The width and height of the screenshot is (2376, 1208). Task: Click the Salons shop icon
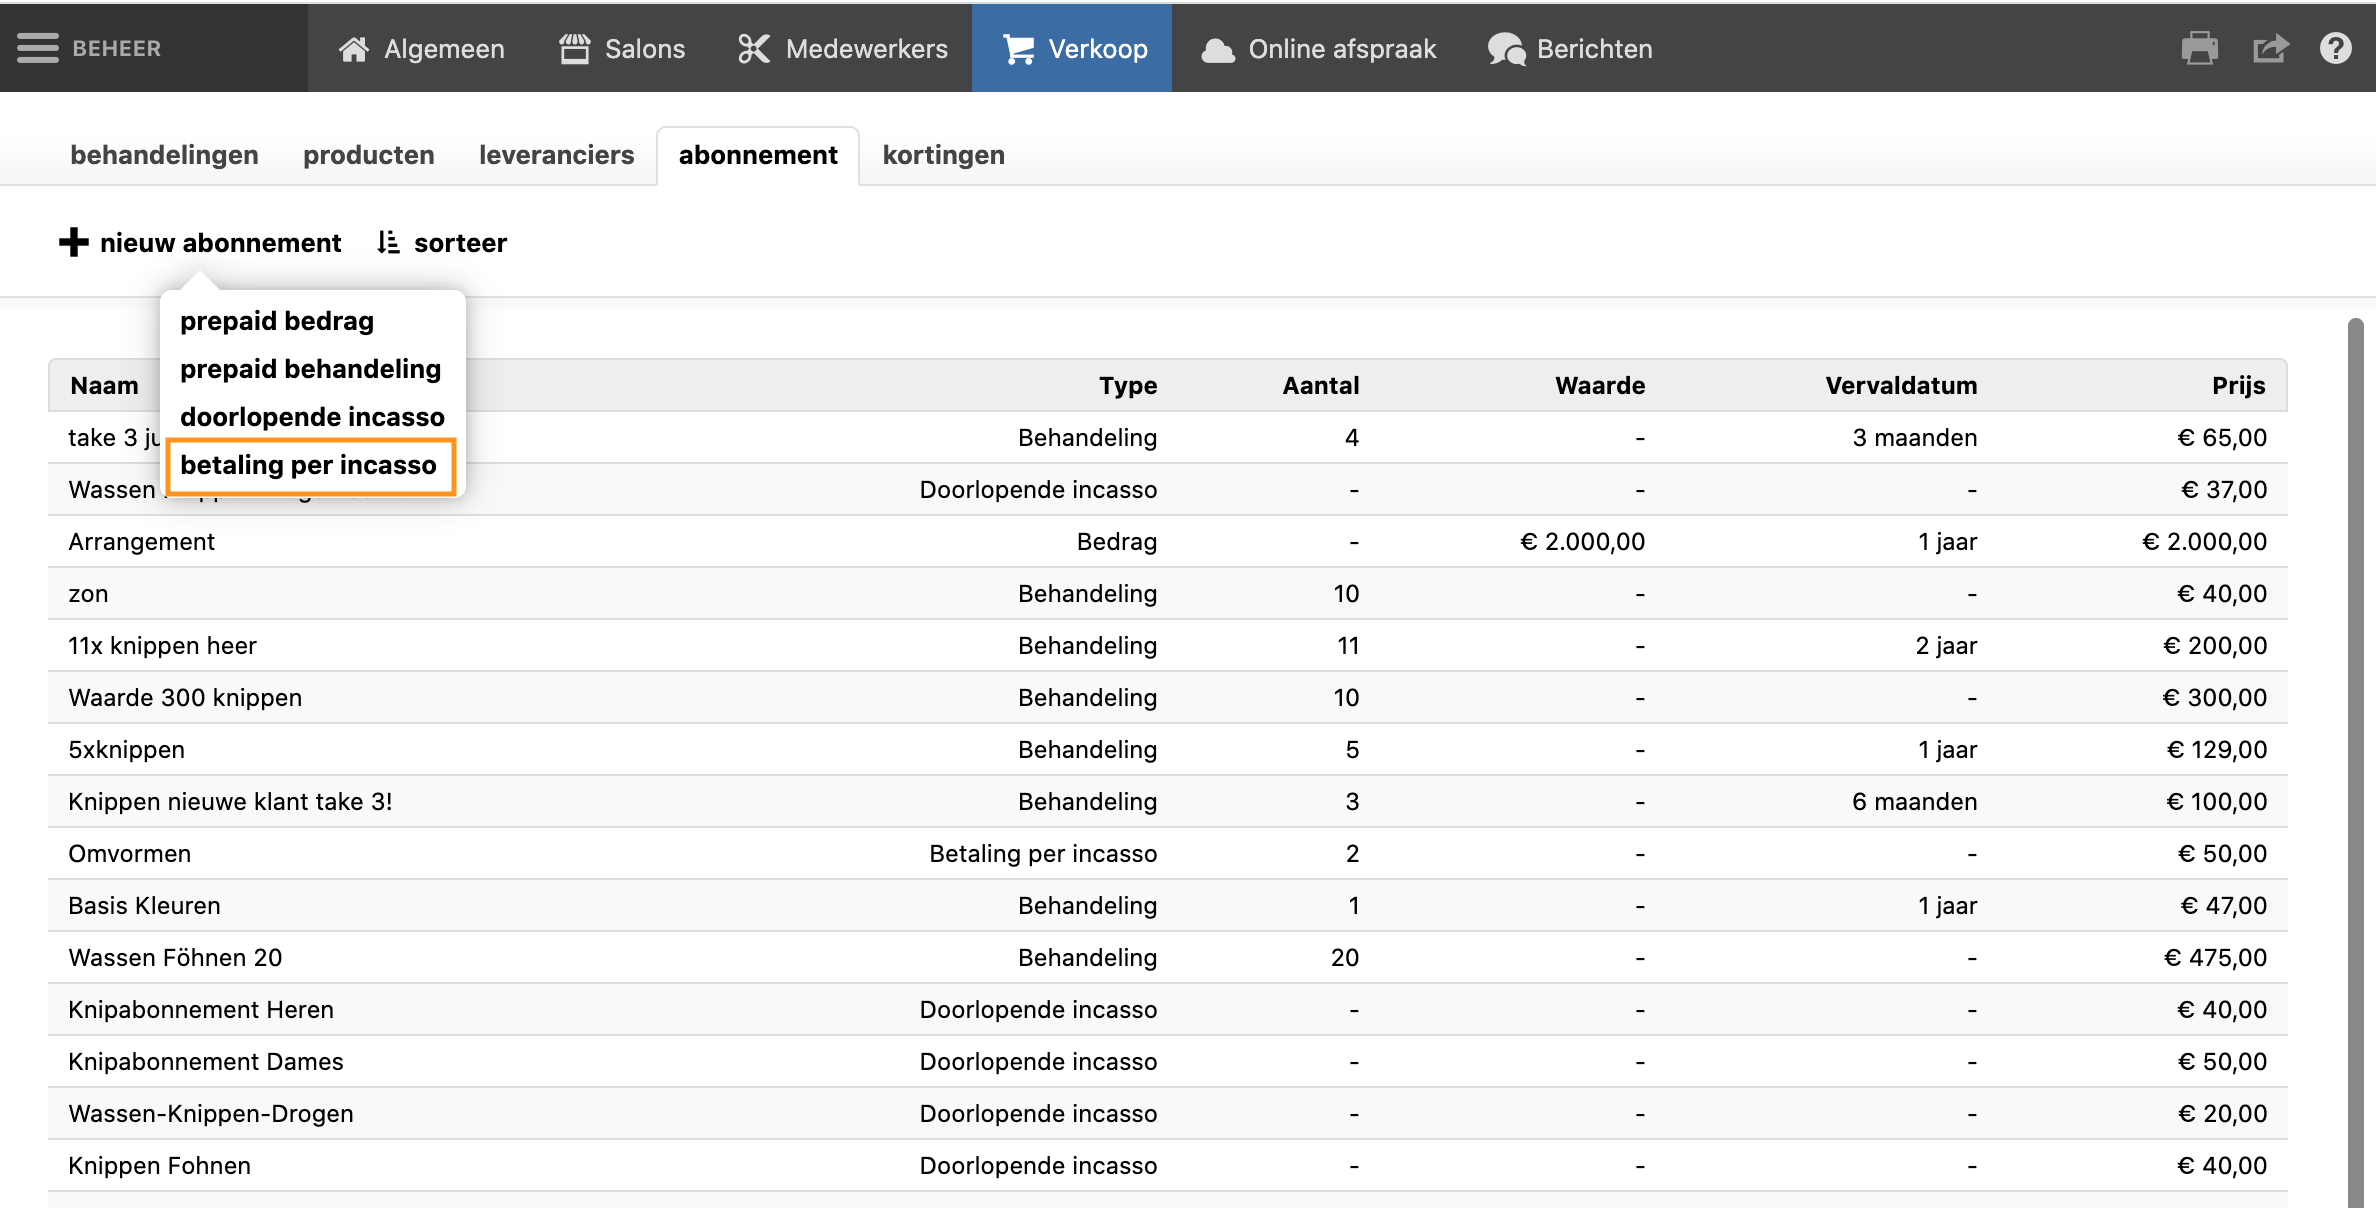click(x=575, y=49)
